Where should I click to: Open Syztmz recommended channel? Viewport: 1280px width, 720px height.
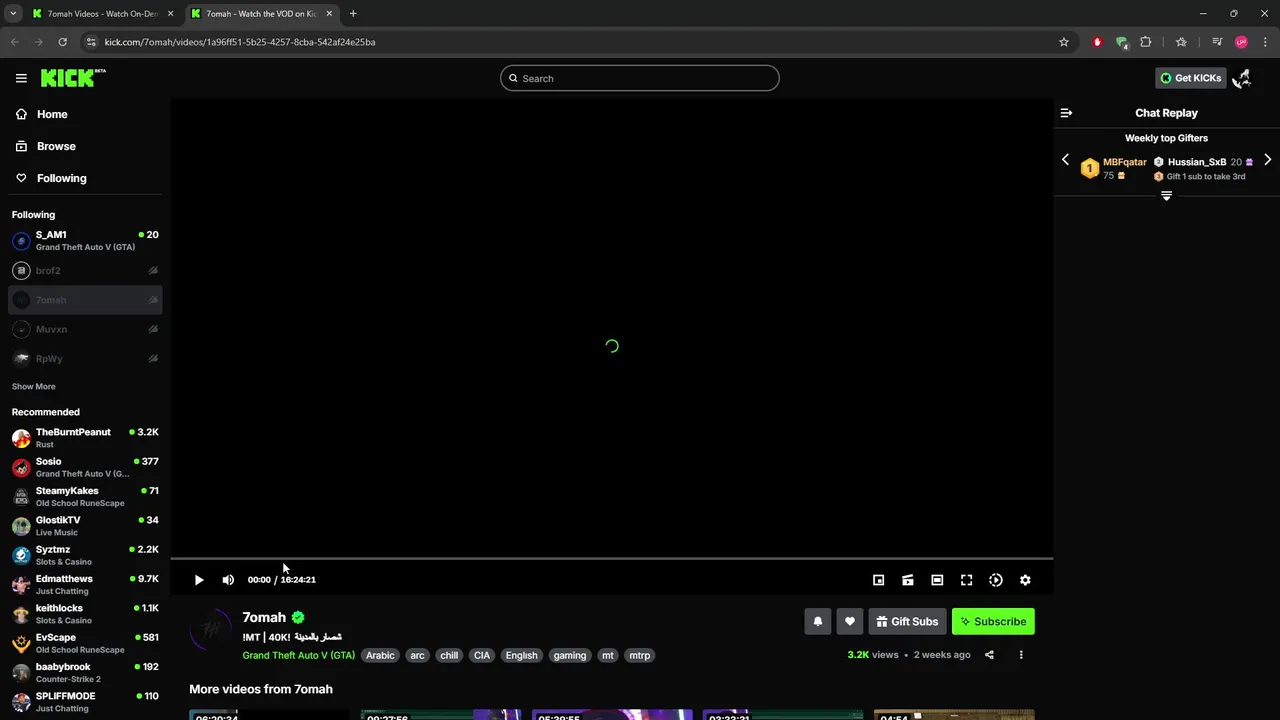[85, 555]
